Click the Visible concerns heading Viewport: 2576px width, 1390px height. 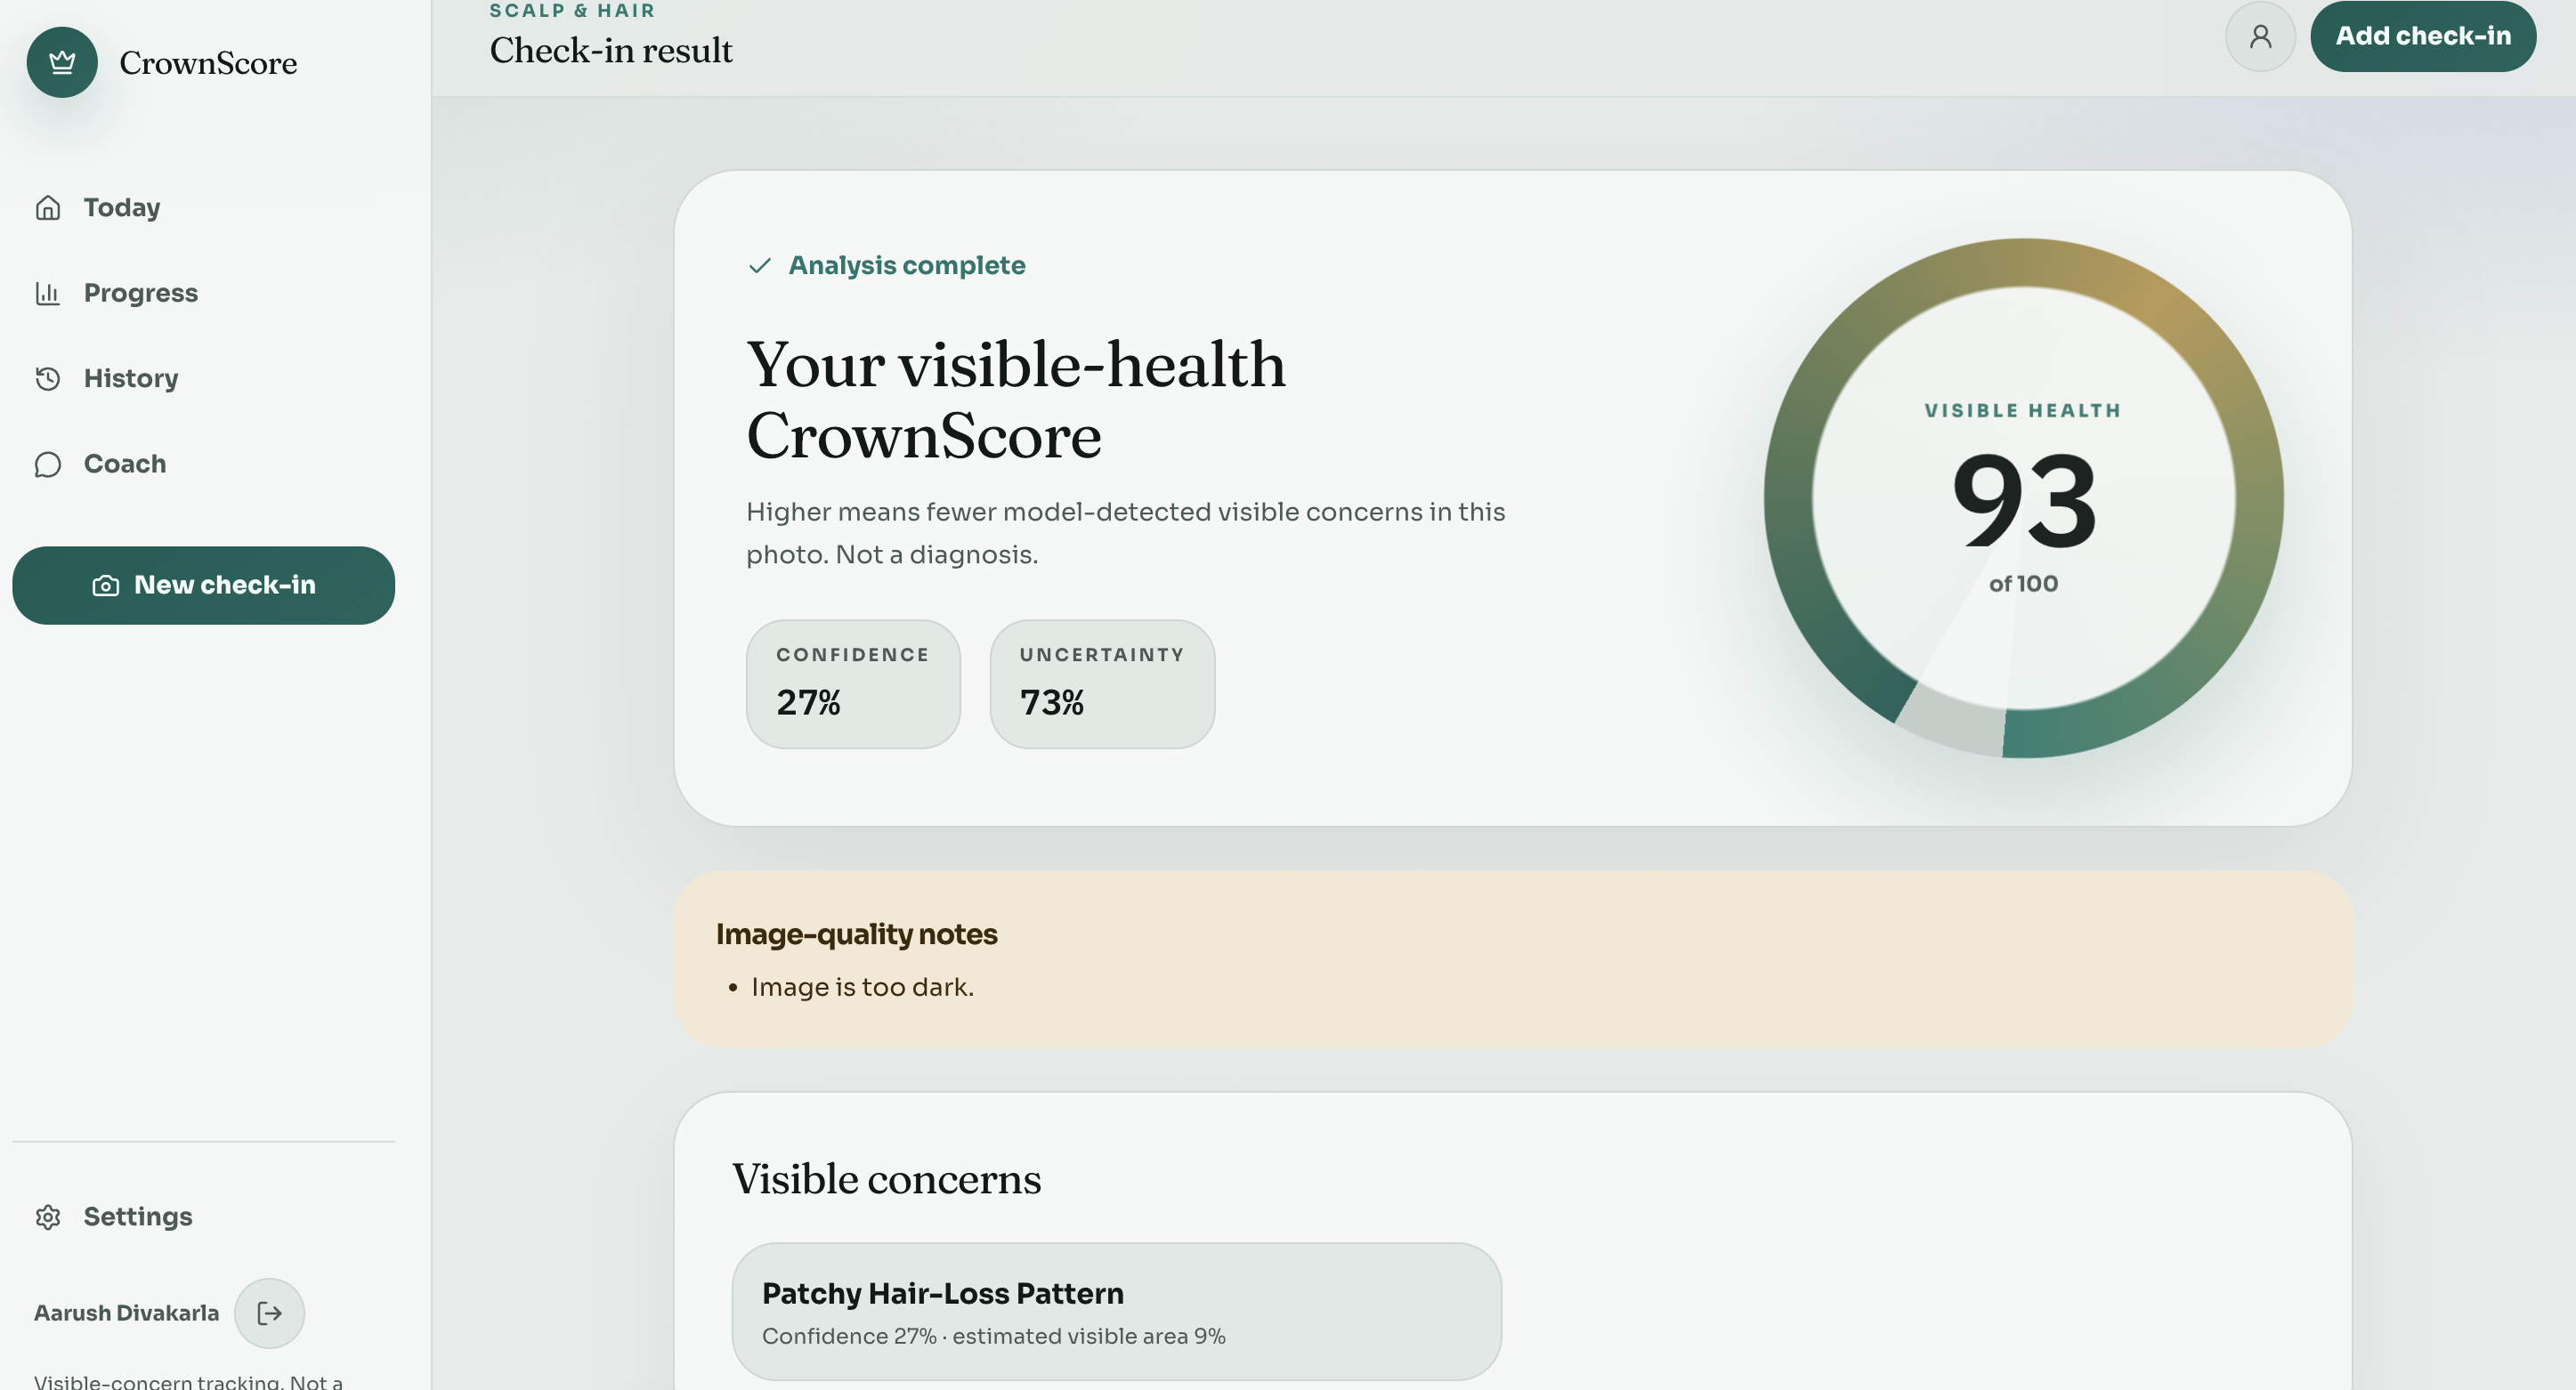[886, 1179]
